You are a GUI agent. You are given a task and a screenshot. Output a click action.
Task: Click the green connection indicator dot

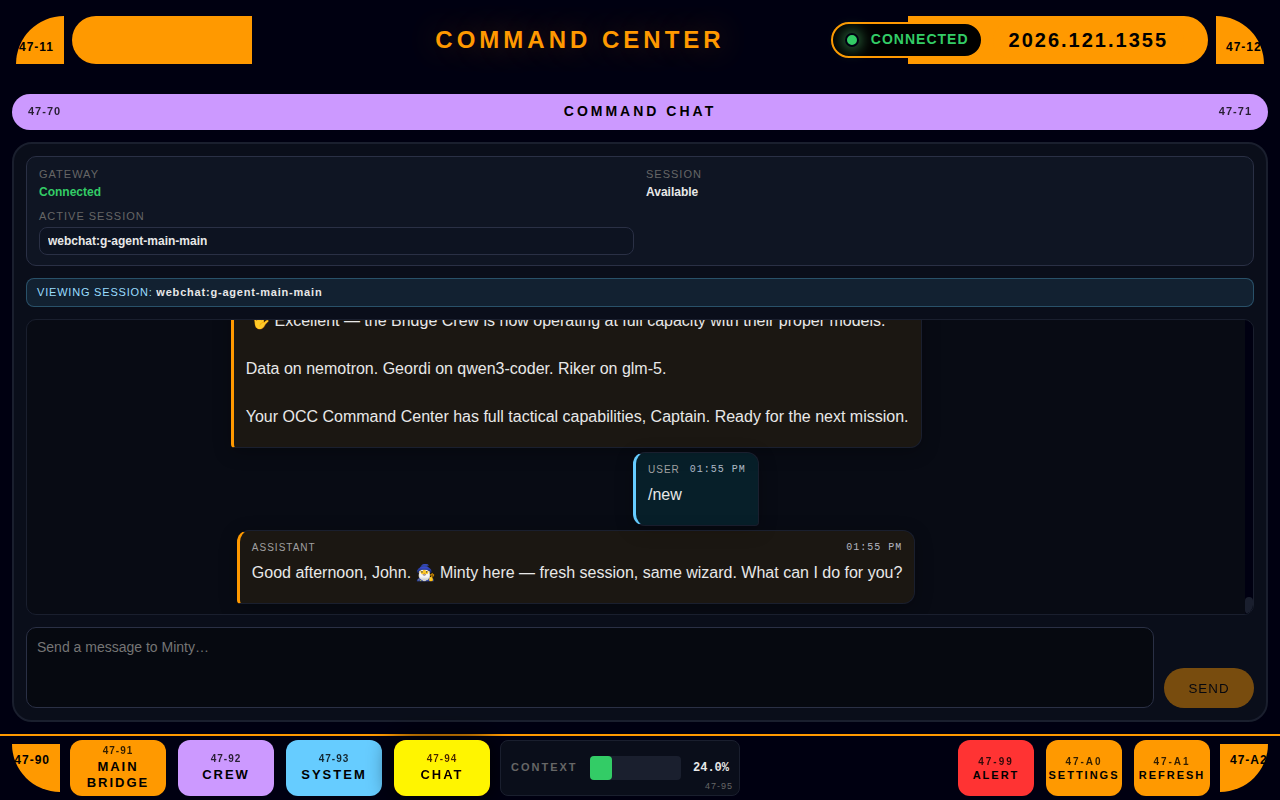(x=852, y=40)
